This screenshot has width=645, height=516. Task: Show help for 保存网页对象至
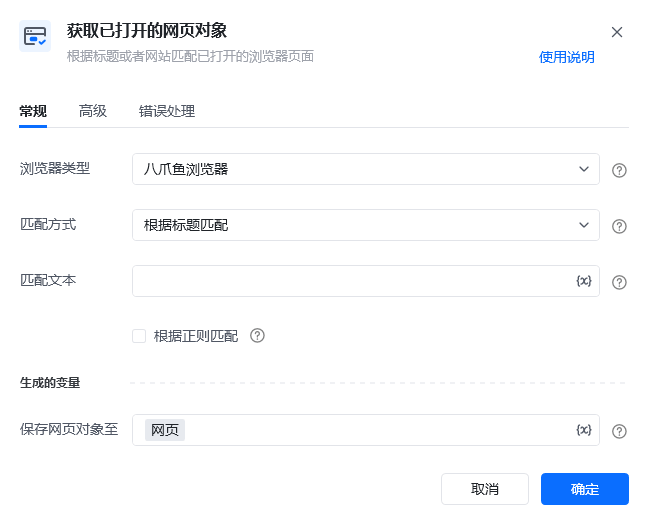619,431
